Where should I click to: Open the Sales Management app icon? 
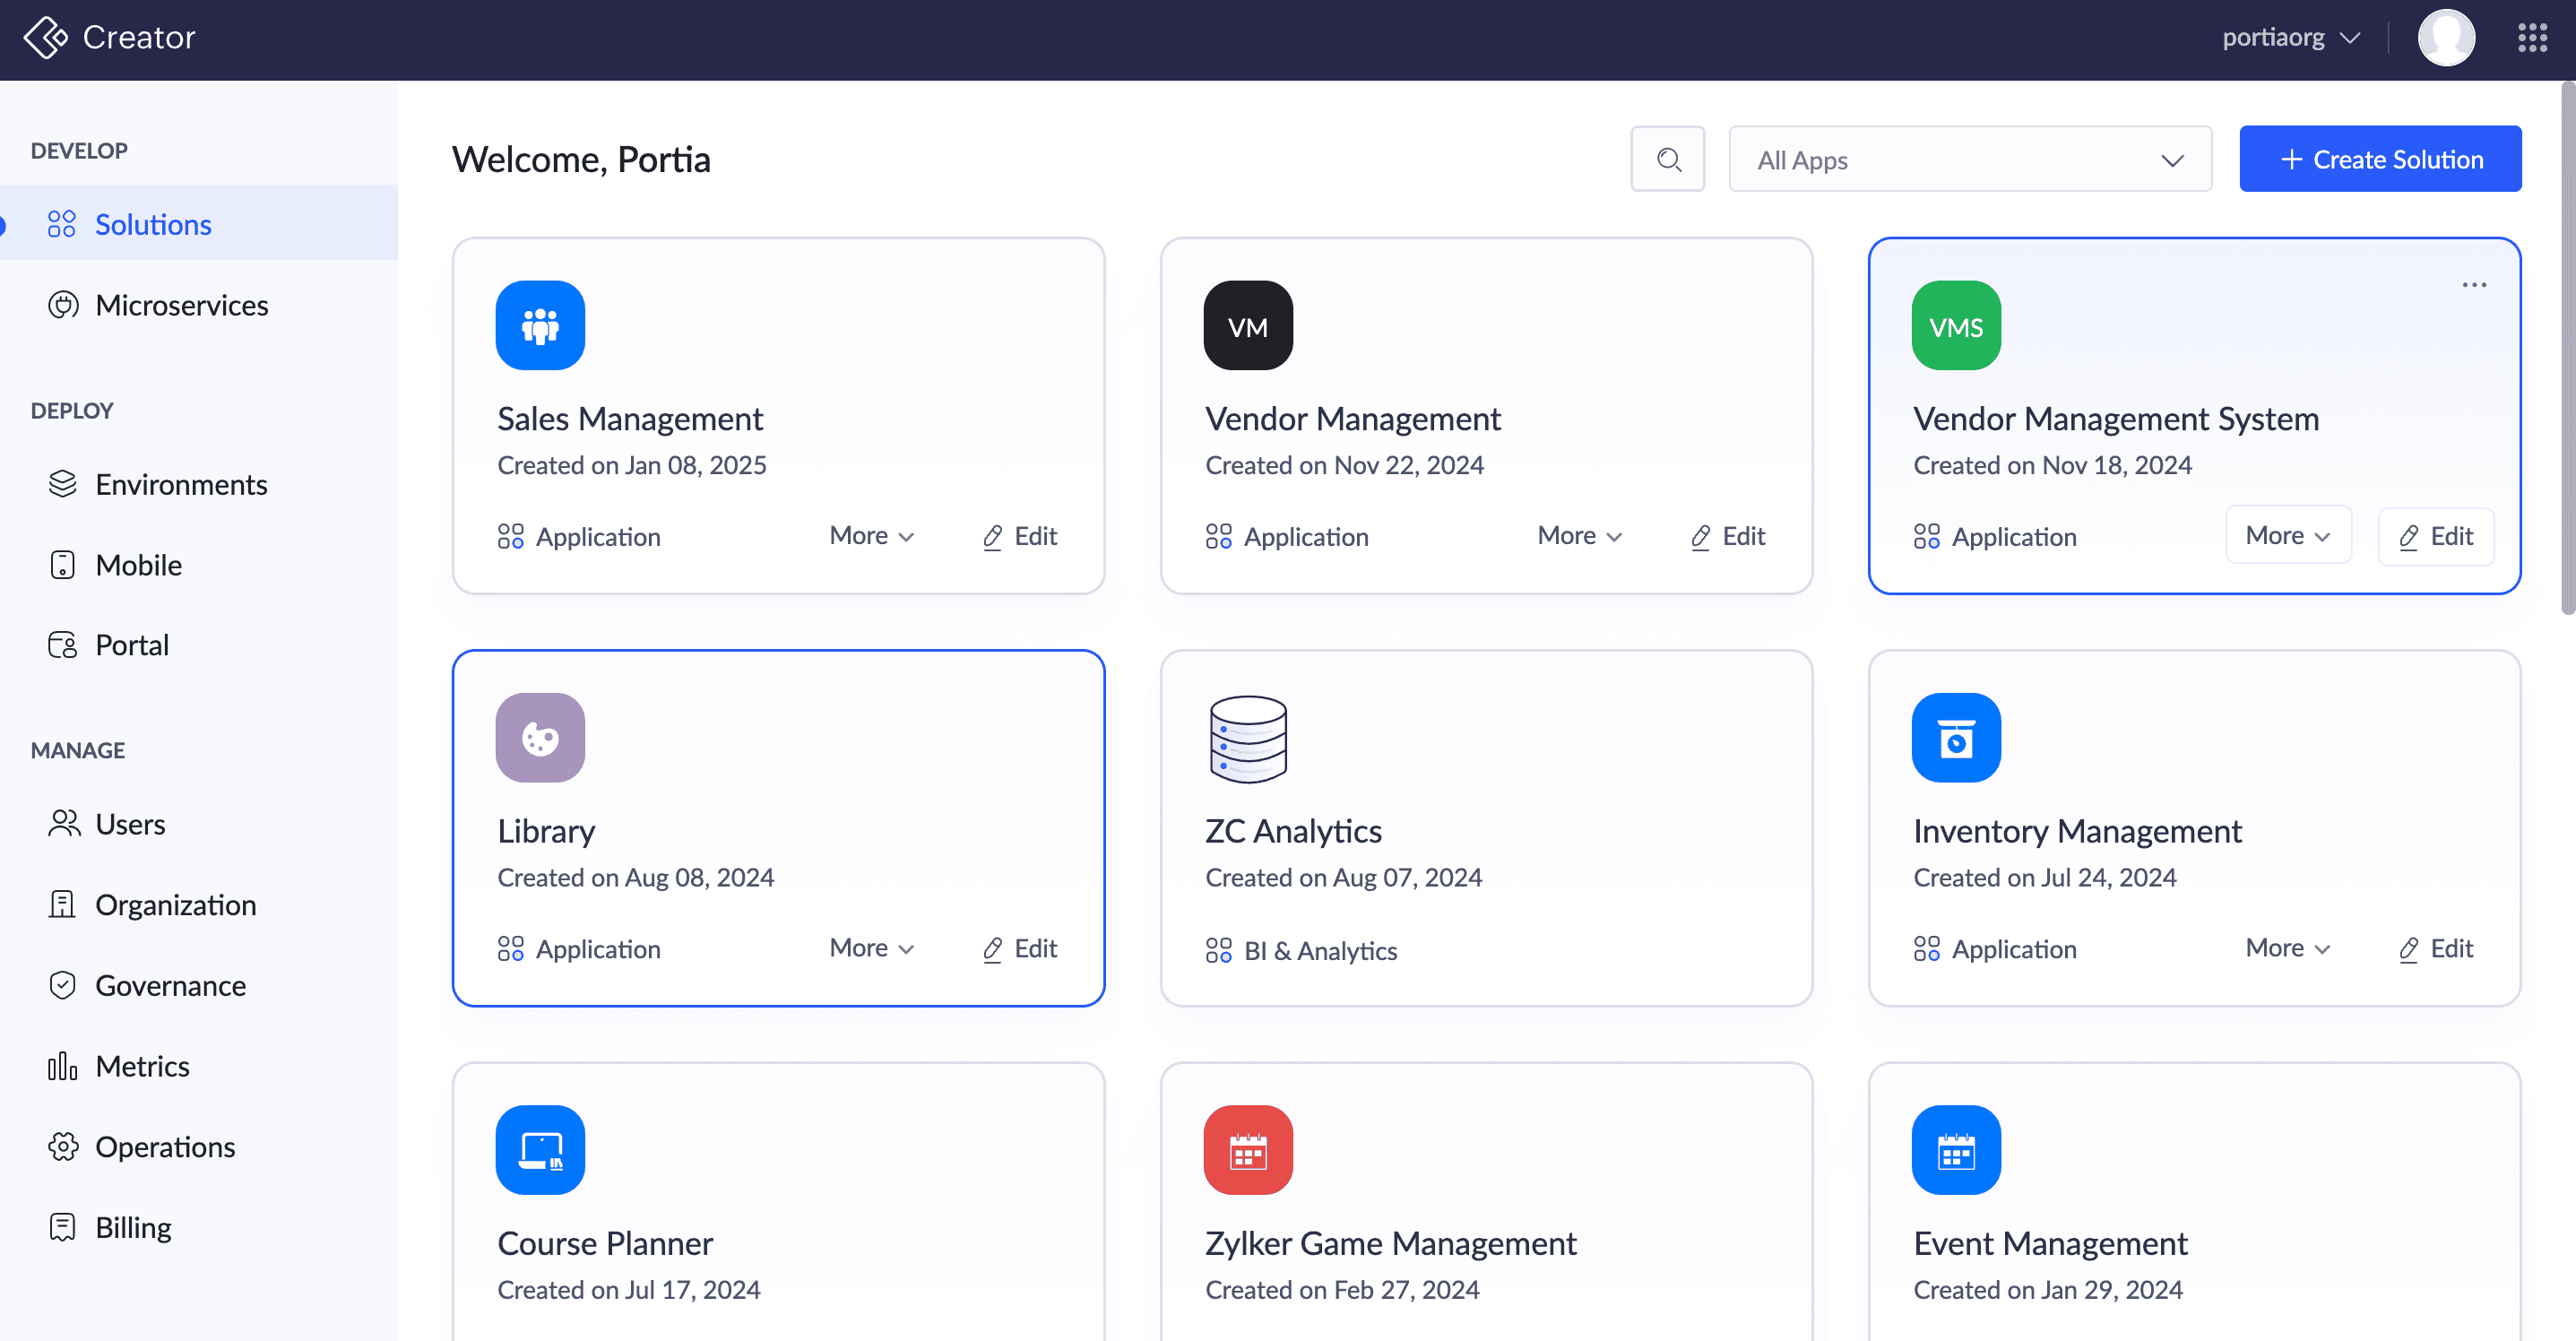tap(540, 325)
